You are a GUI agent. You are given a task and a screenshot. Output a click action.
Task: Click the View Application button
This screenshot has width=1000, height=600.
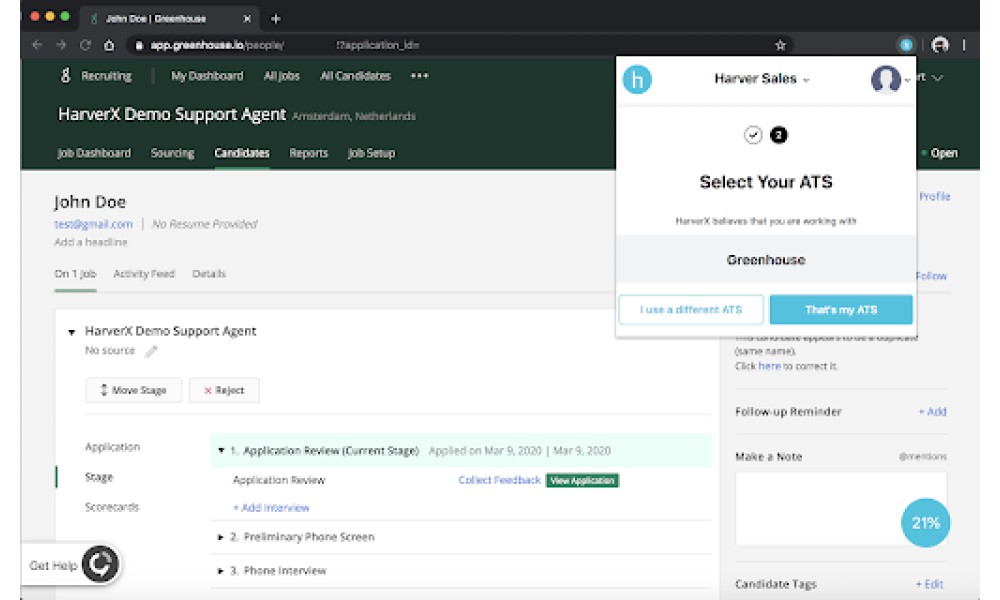(x=582, y=481)
